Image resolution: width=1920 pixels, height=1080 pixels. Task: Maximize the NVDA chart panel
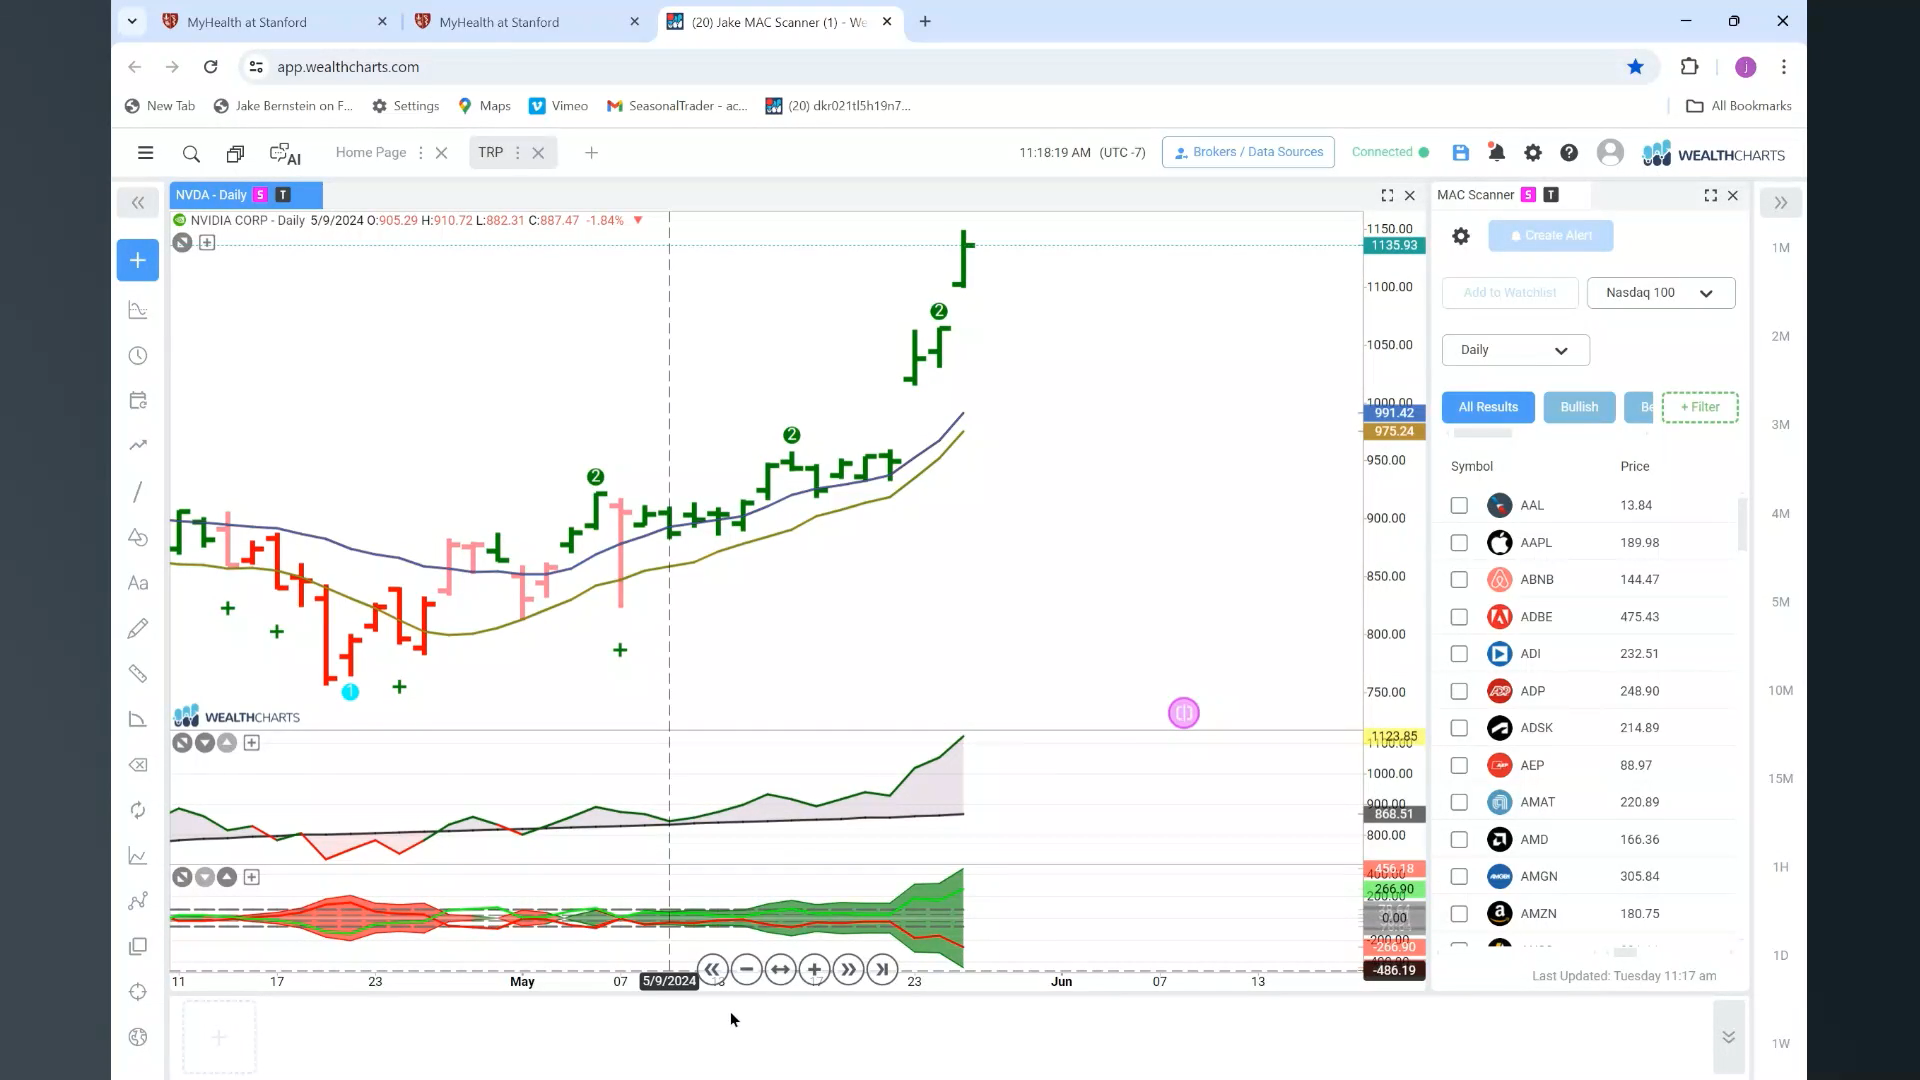1387,195
